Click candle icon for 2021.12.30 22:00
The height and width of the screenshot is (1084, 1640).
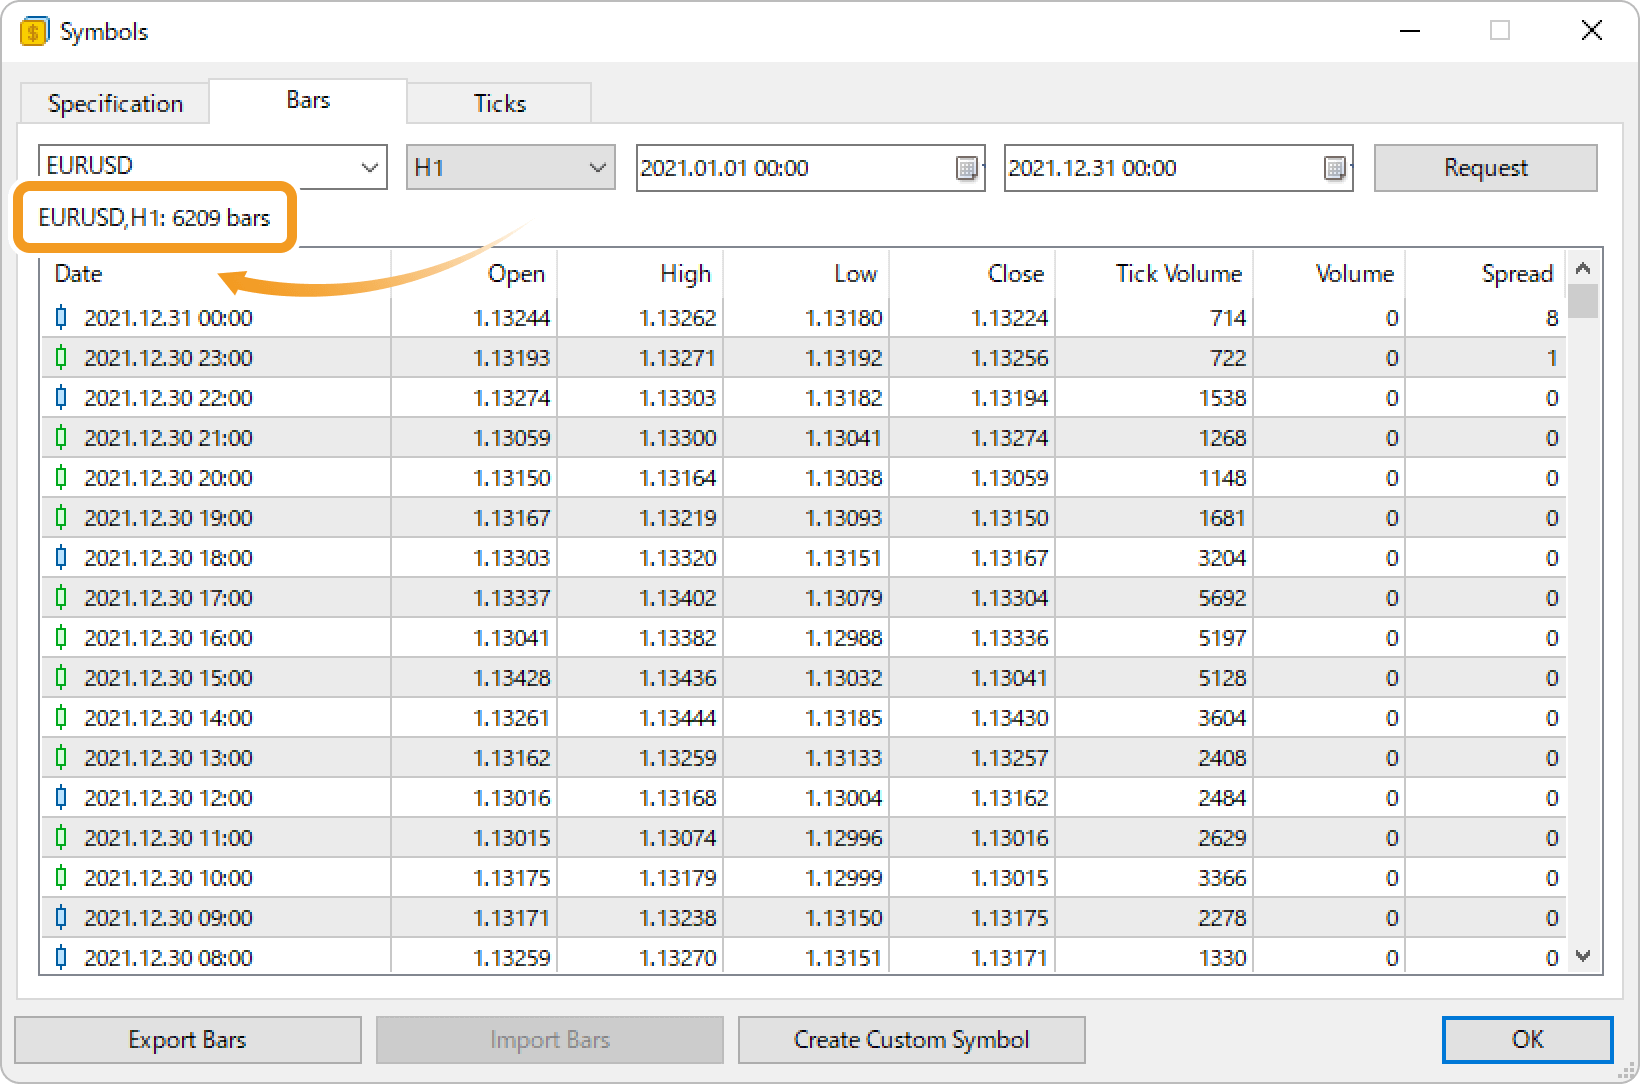pyautogui.click(x=61, y=398)
